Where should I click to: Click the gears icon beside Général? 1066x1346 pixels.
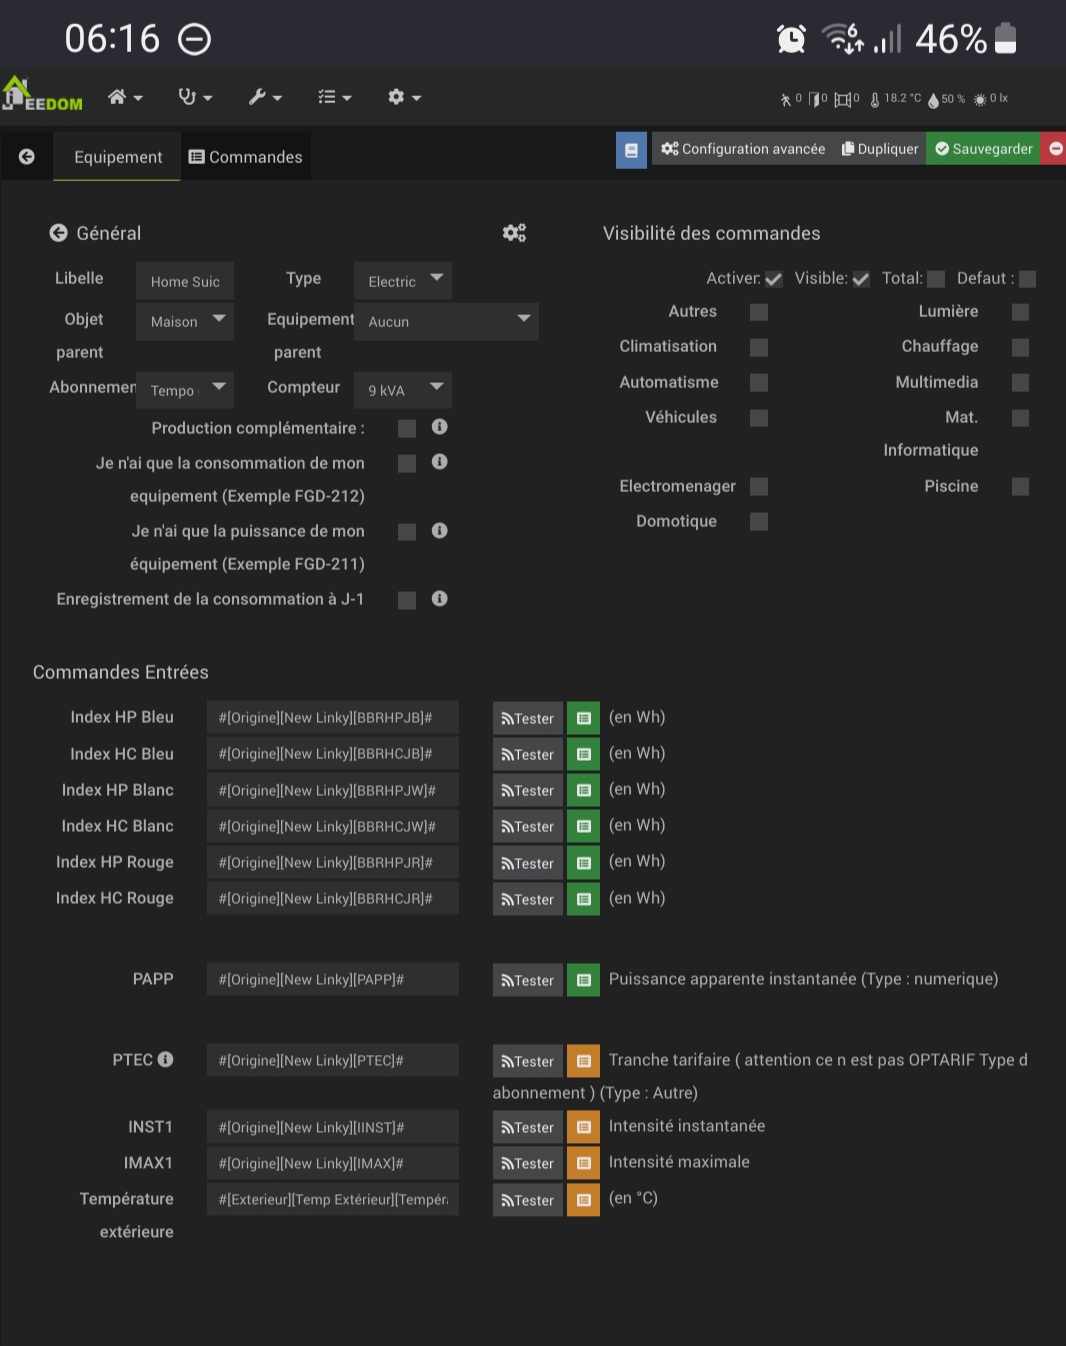[514, 233]
